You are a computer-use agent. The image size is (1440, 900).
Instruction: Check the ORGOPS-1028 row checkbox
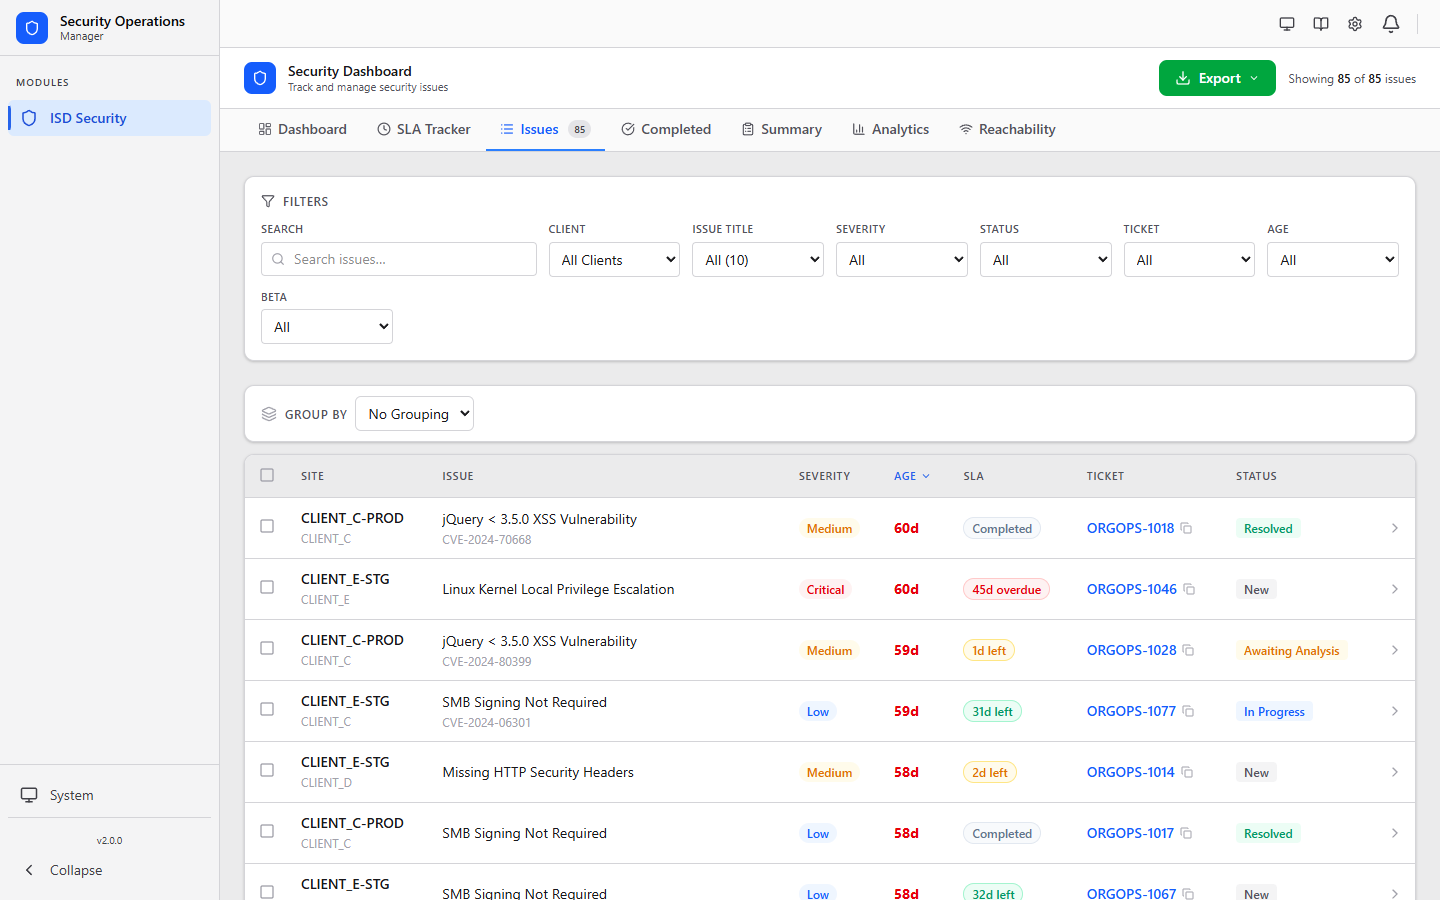(x=267, y=648)
